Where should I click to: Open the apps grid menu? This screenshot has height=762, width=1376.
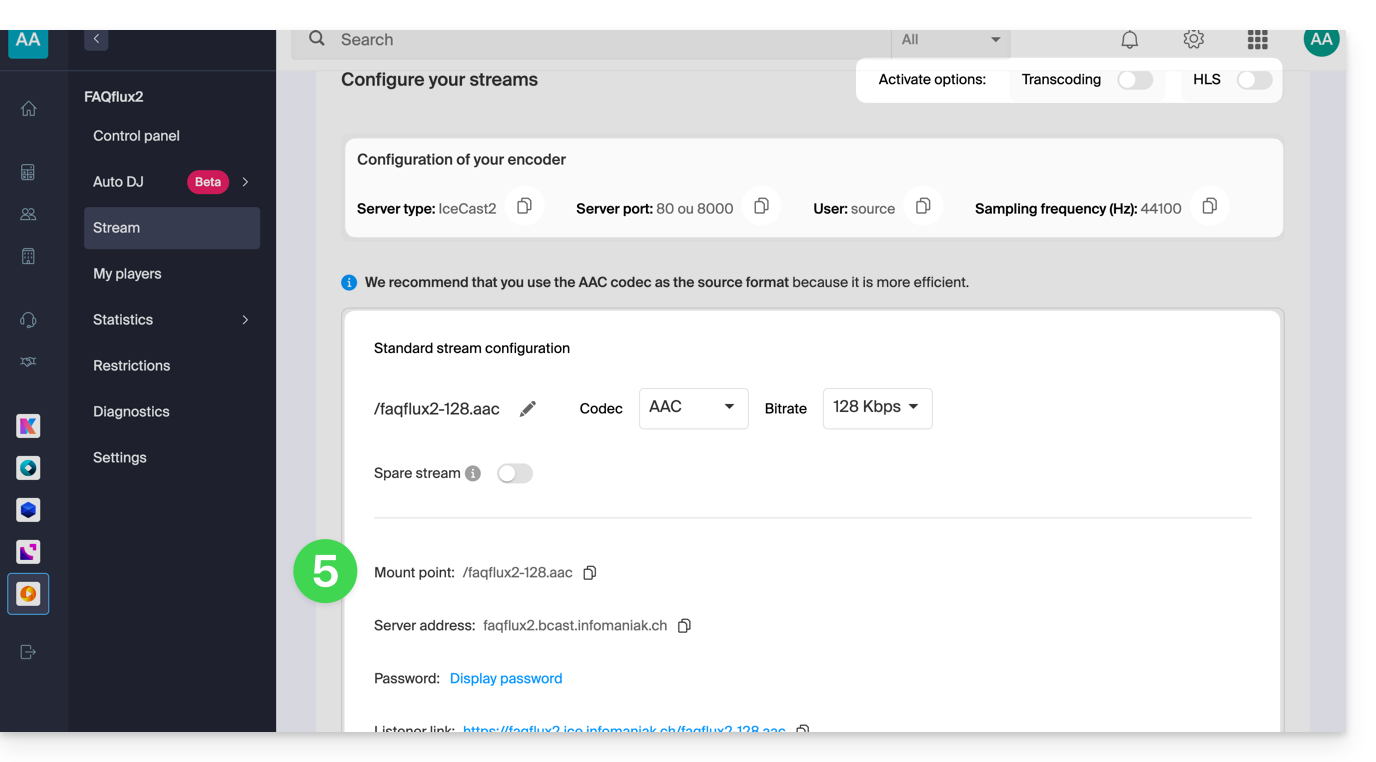(1257, 40)
